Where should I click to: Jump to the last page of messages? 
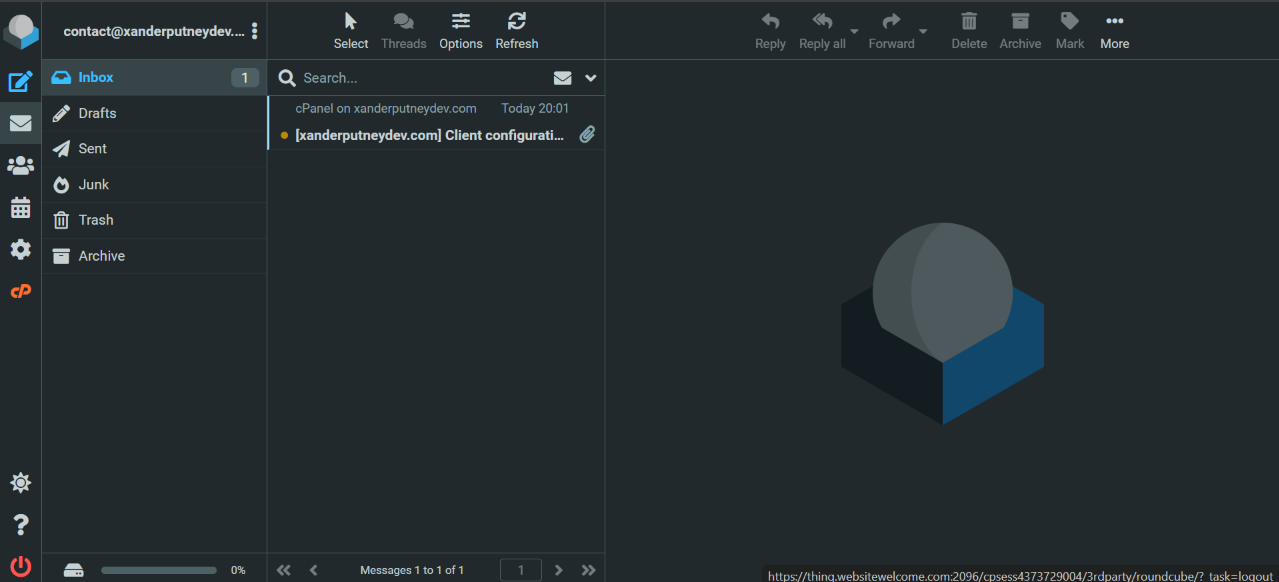point(588,570)
